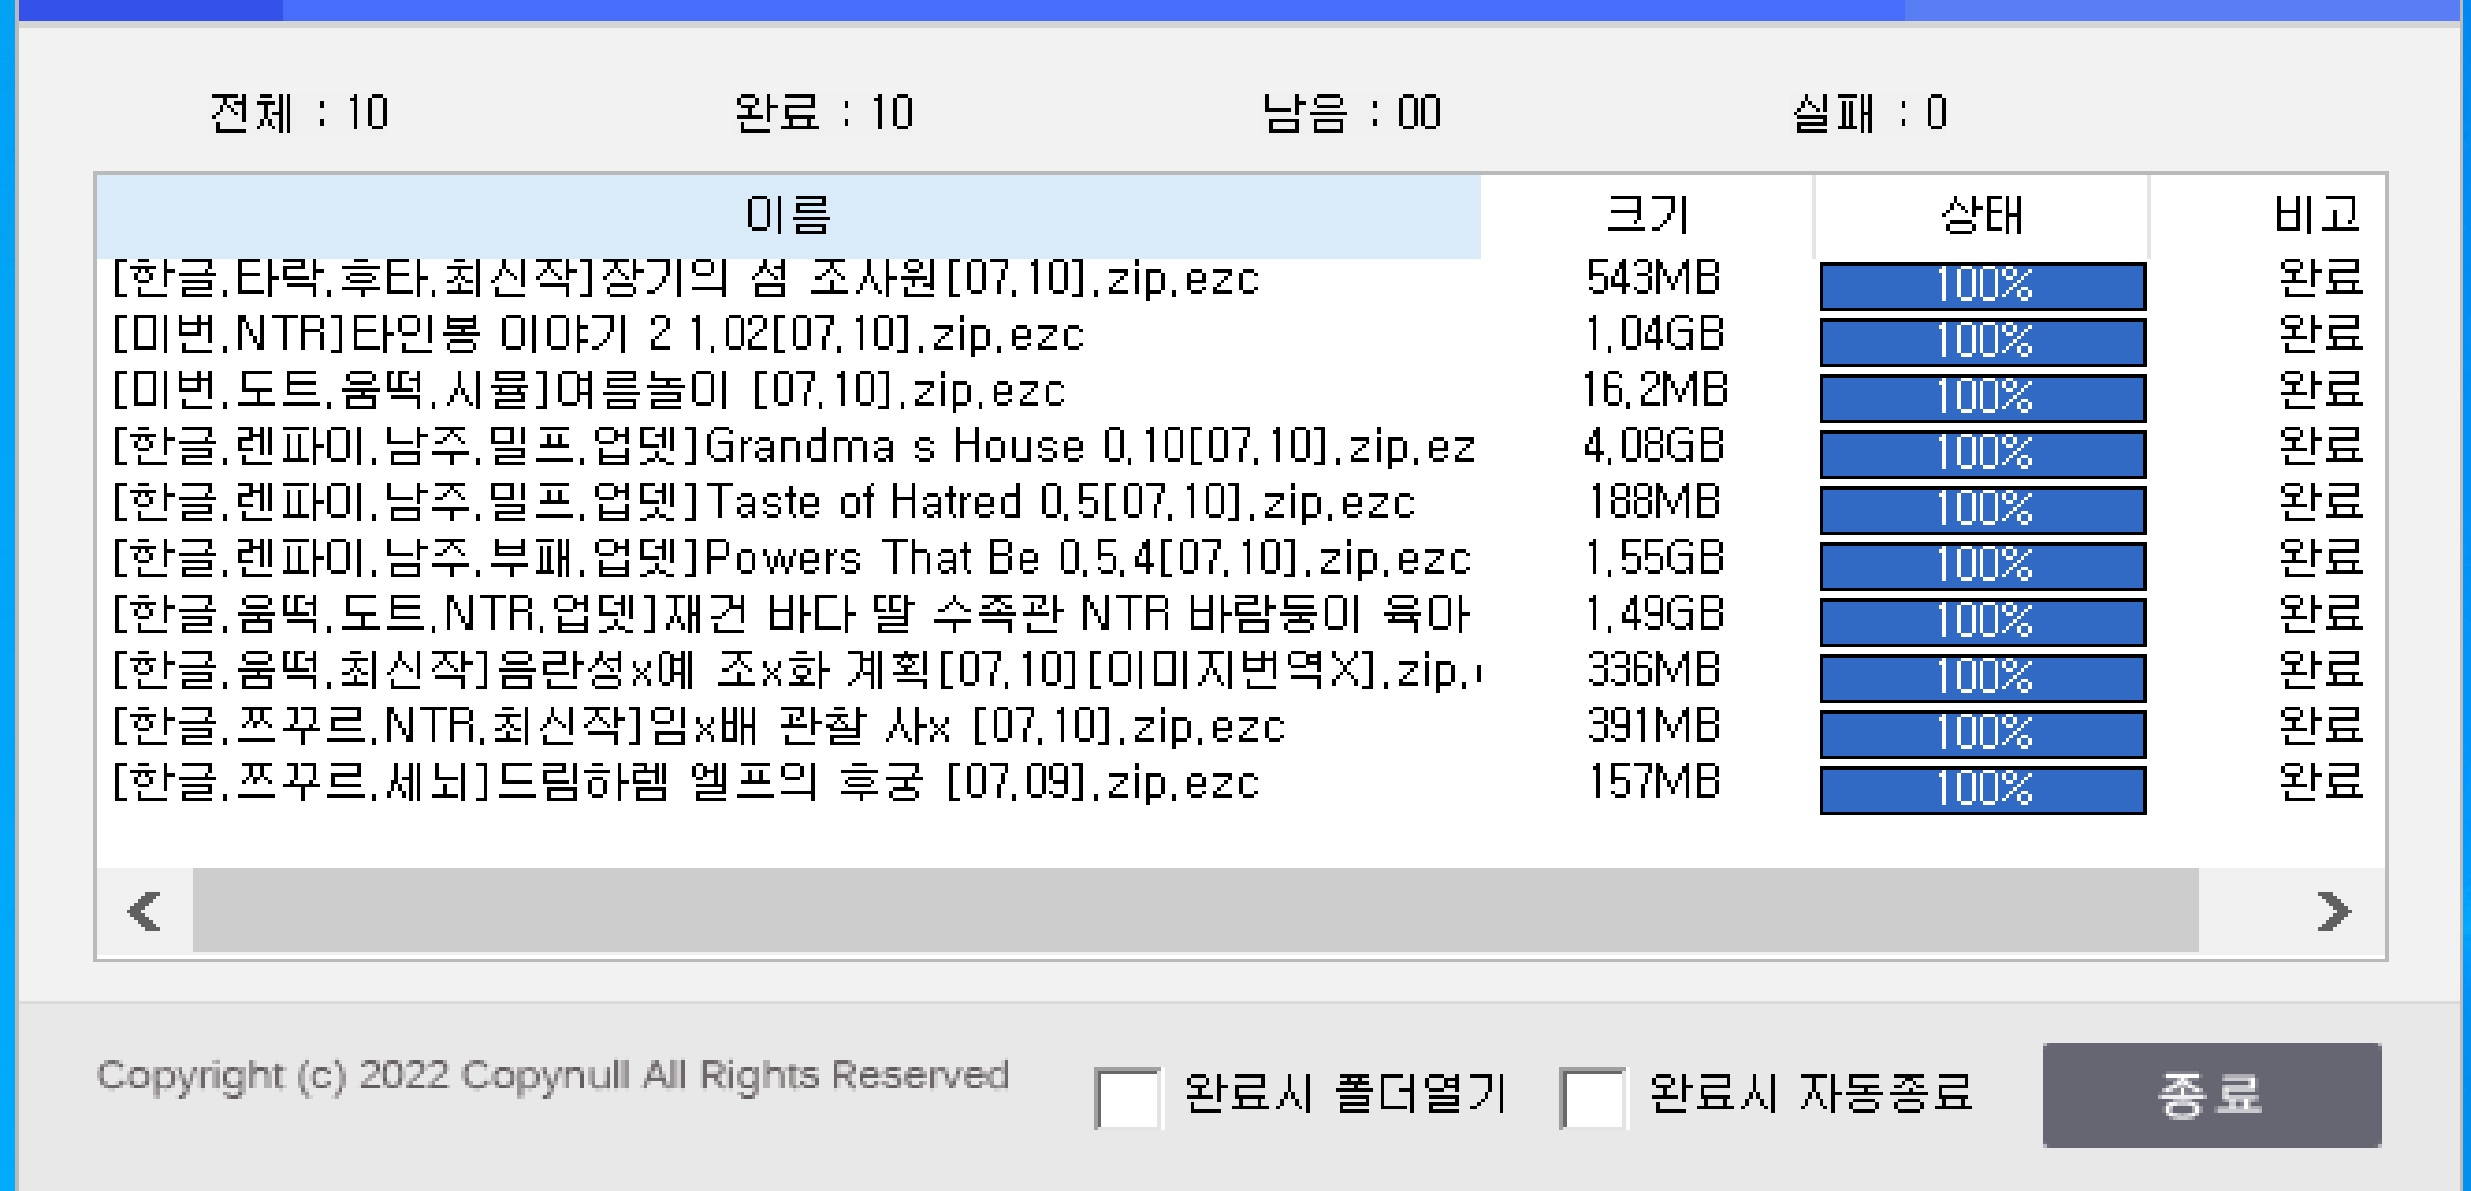Sort list by 이름 column header
This screenshot has width=2471, height=1191.
pos(788,215)
